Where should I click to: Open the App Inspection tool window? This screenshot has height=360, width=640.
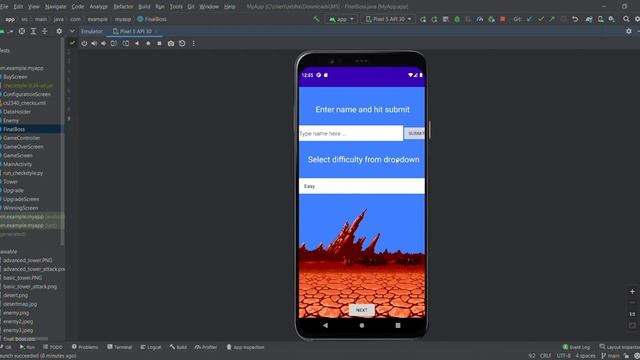[245, 347]
